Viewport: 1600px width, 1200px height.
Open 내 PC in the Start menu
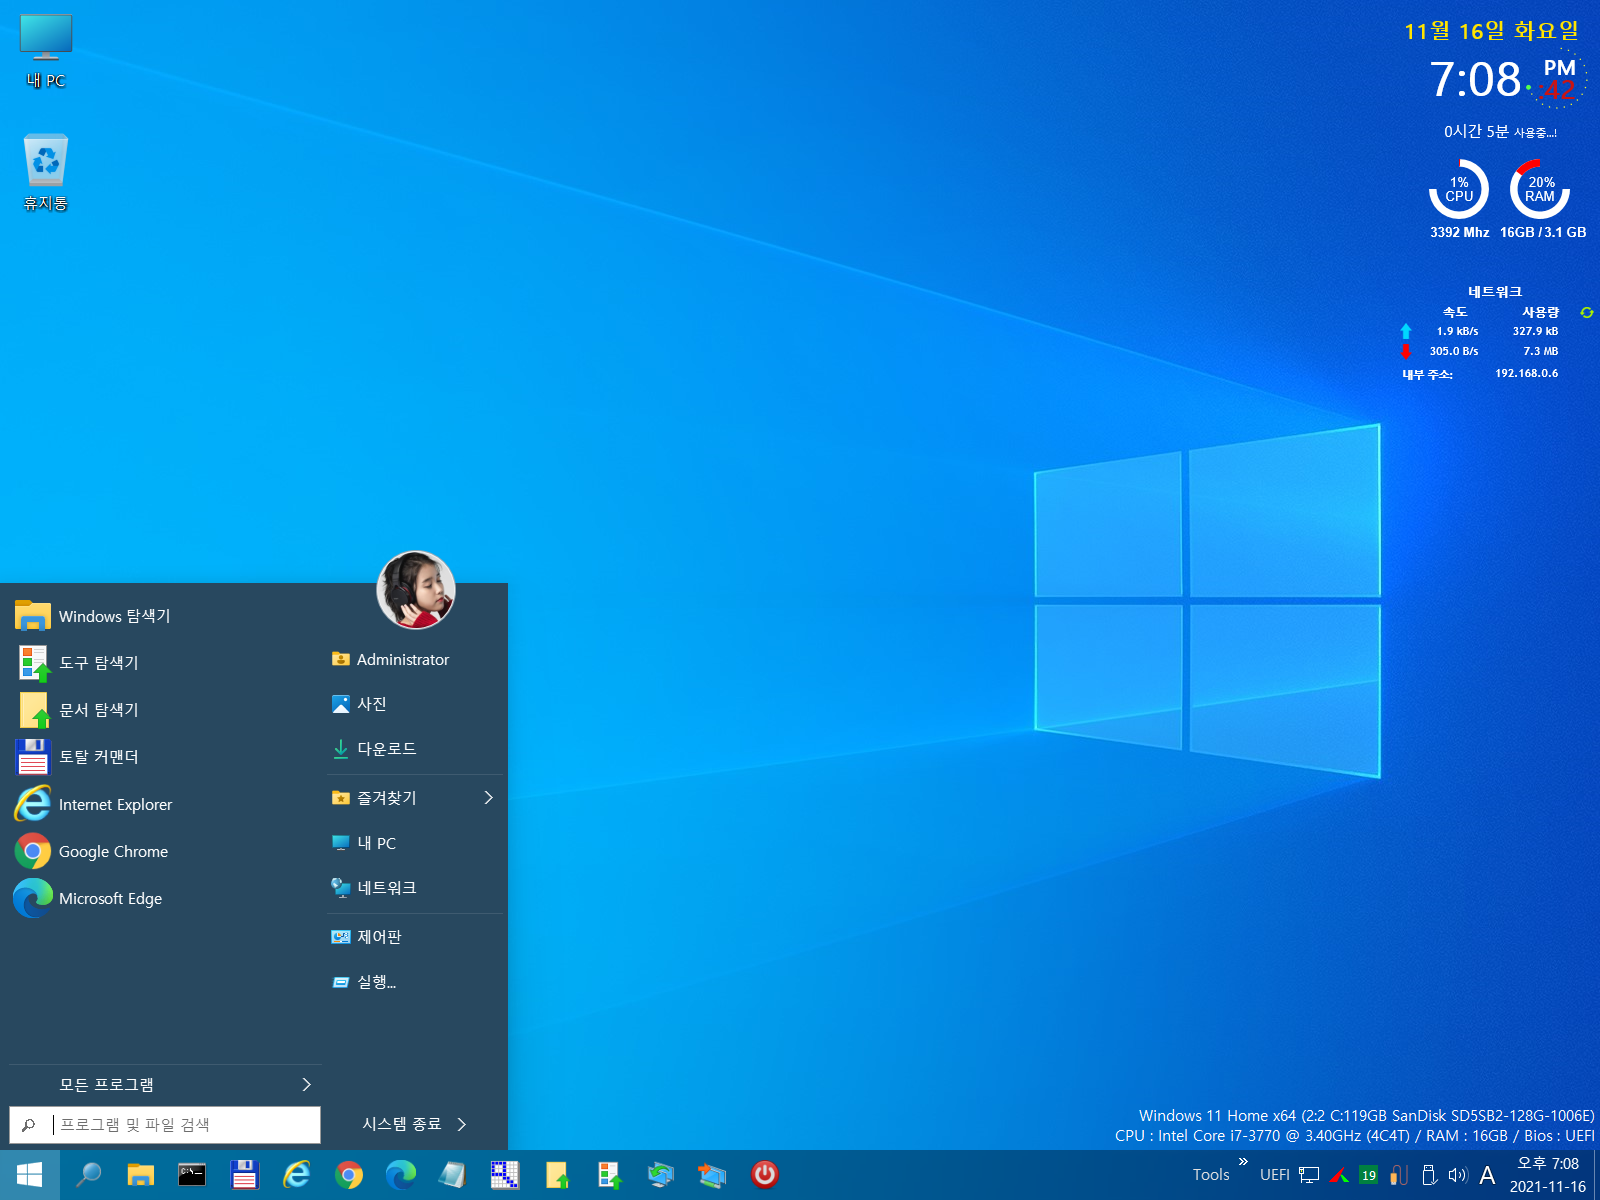tap(415, 843)
